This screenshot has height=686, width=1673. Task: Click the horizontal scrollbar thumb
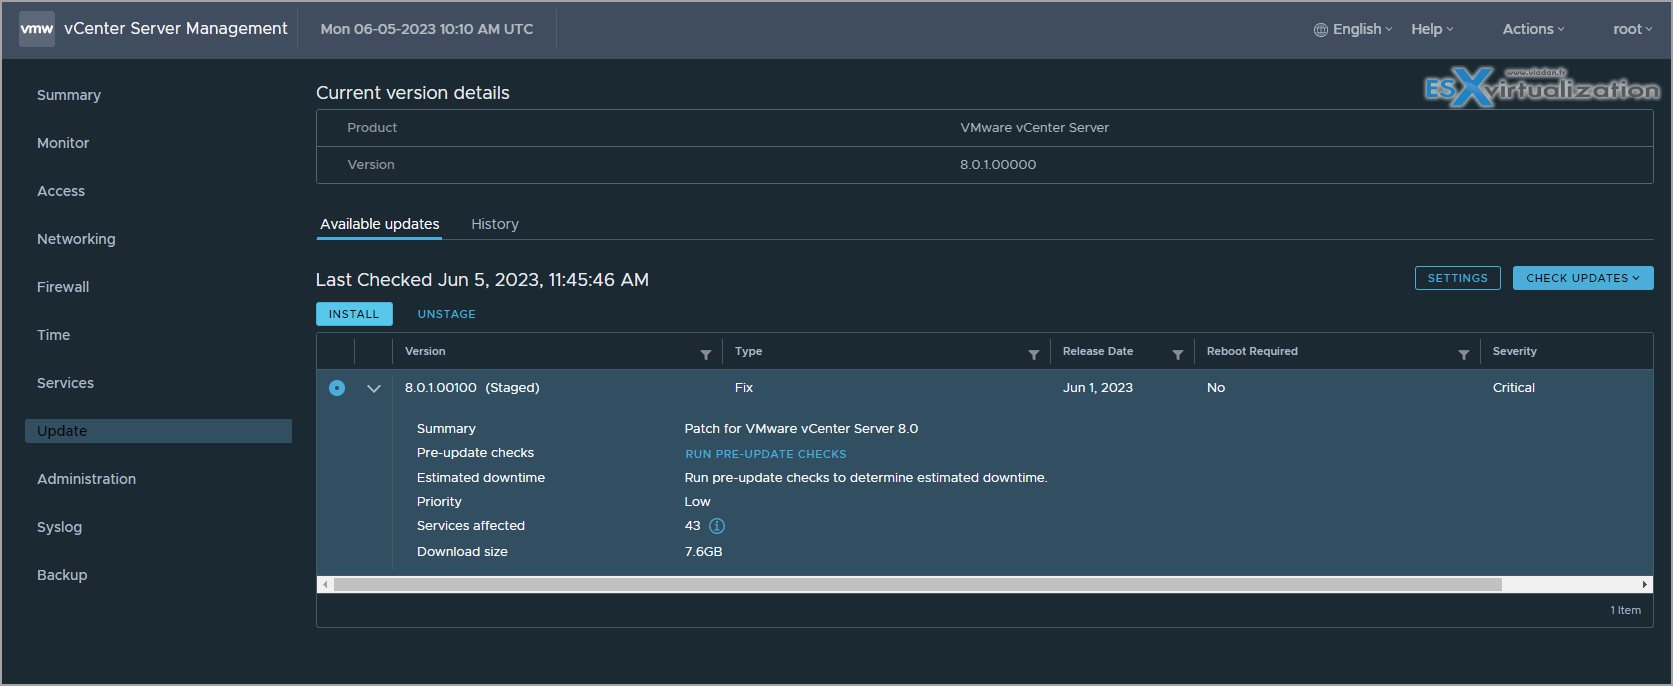pos(918,584)
